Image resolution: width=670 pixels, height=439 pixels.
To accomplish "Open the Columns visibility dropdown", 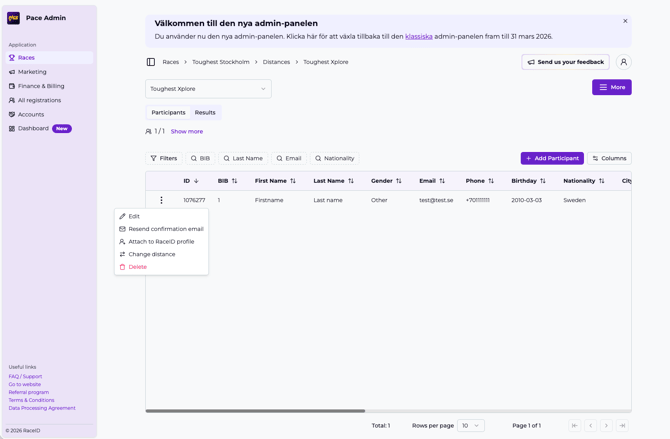I will pyautogui.click(x=609, y=158).
